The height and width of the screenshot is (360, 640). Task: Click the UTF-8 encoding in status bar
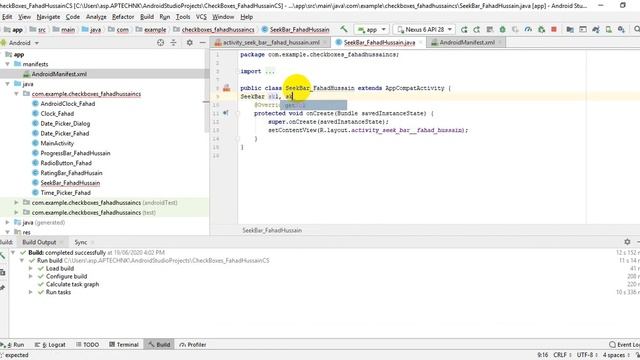pyautogui.click(x=585, y=355)
